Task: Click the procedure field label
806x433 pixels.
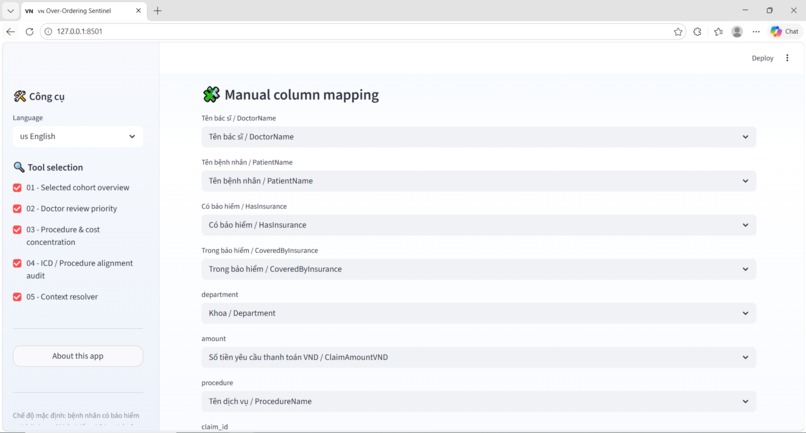Action: [x=217, y=383]
